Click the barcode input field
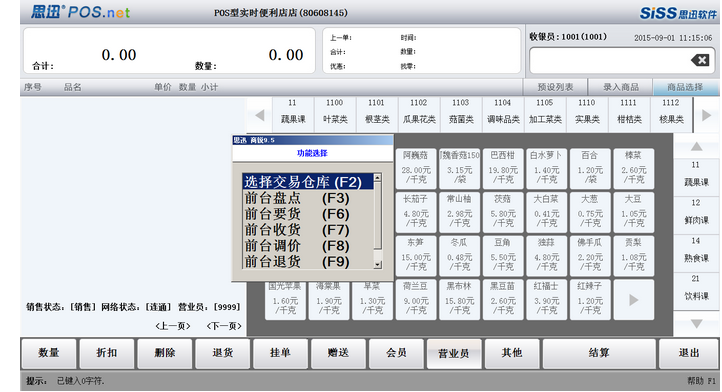 [x=622, y=60]
